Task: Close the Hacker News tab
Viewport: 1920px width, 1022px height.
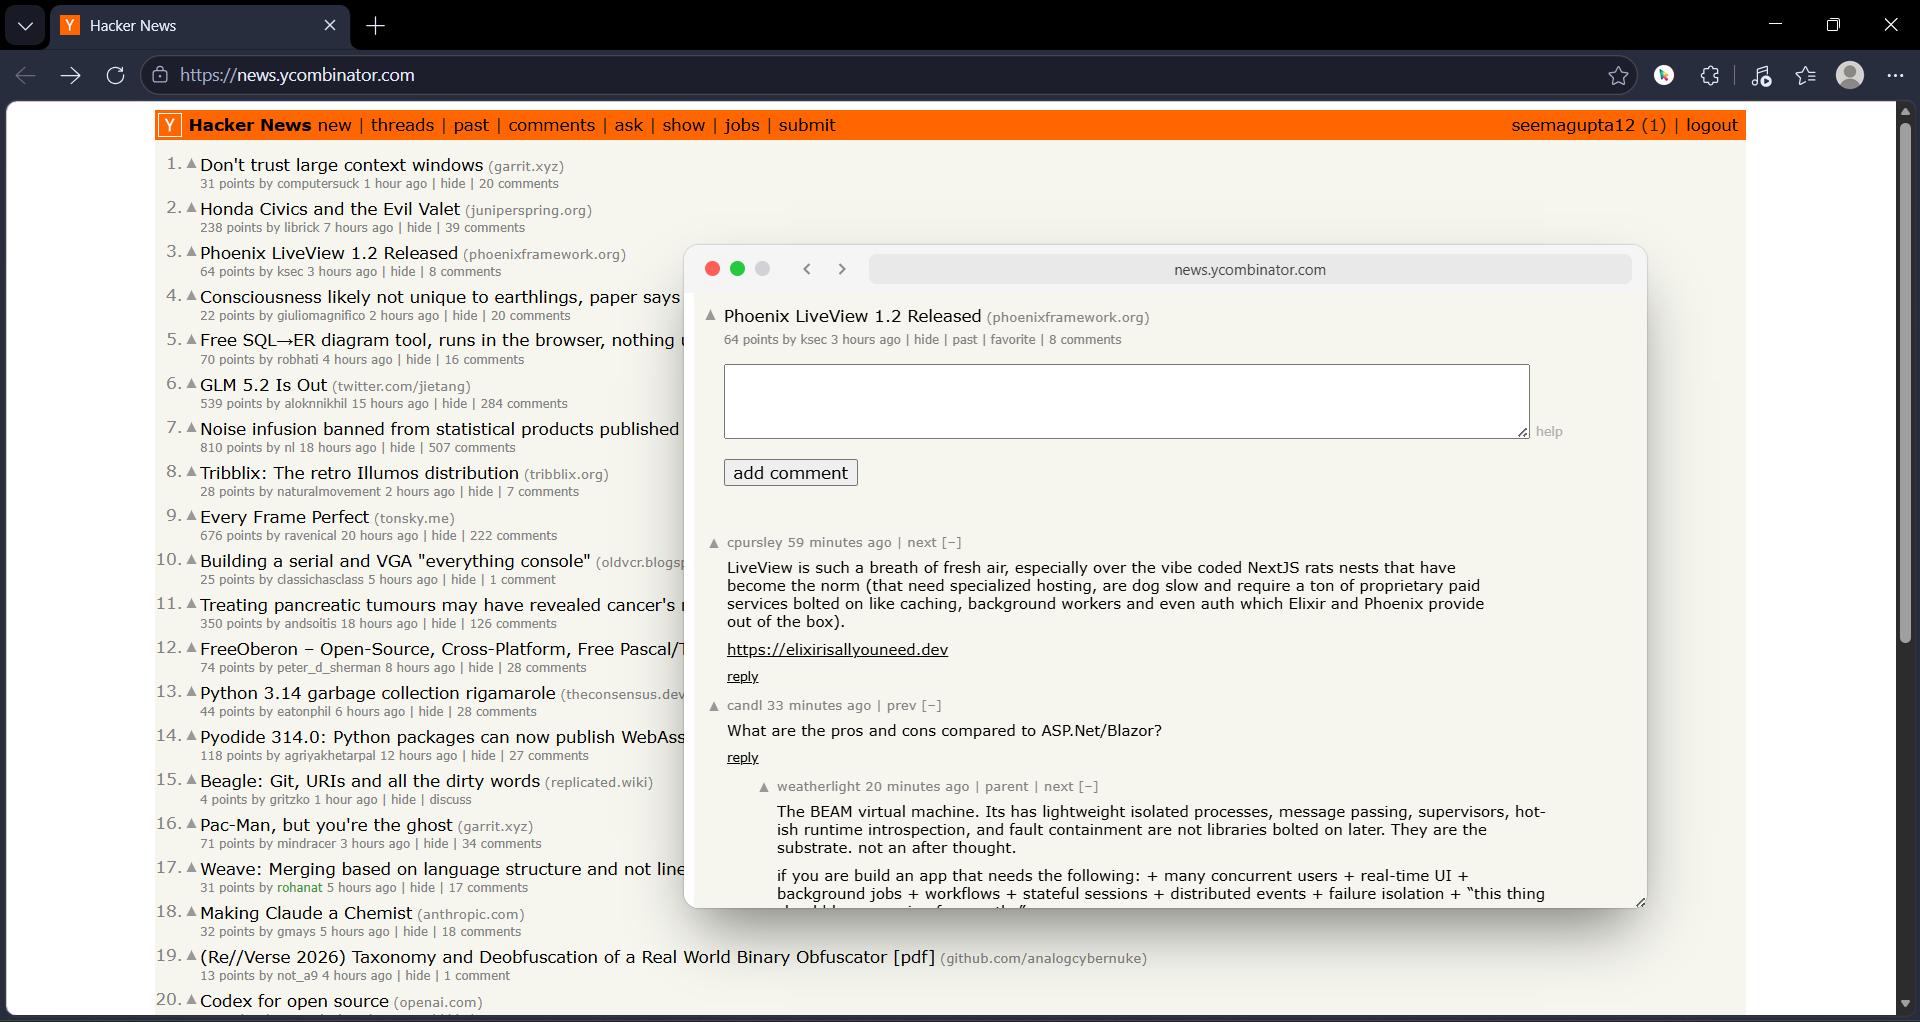Action: (x=330, y=26)
